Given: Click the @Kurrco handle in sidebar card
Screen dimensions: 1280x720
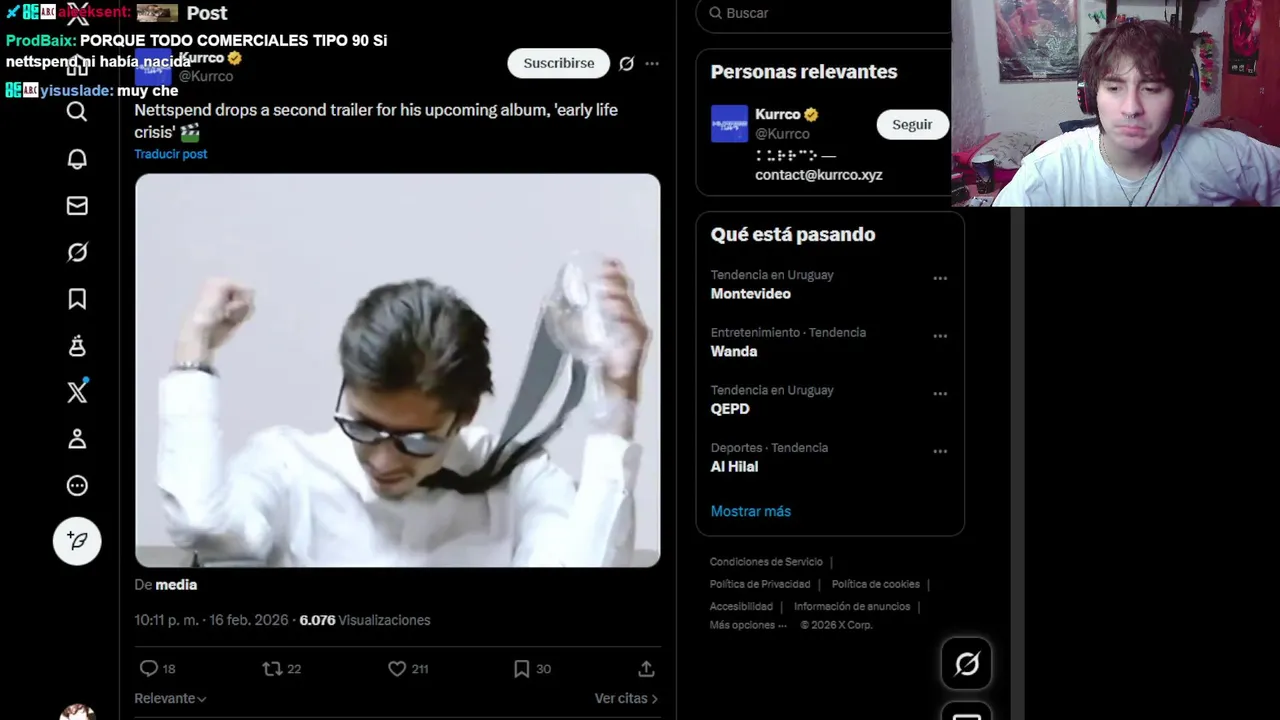Looking at the screenshot, I should [x=782, y=134].
